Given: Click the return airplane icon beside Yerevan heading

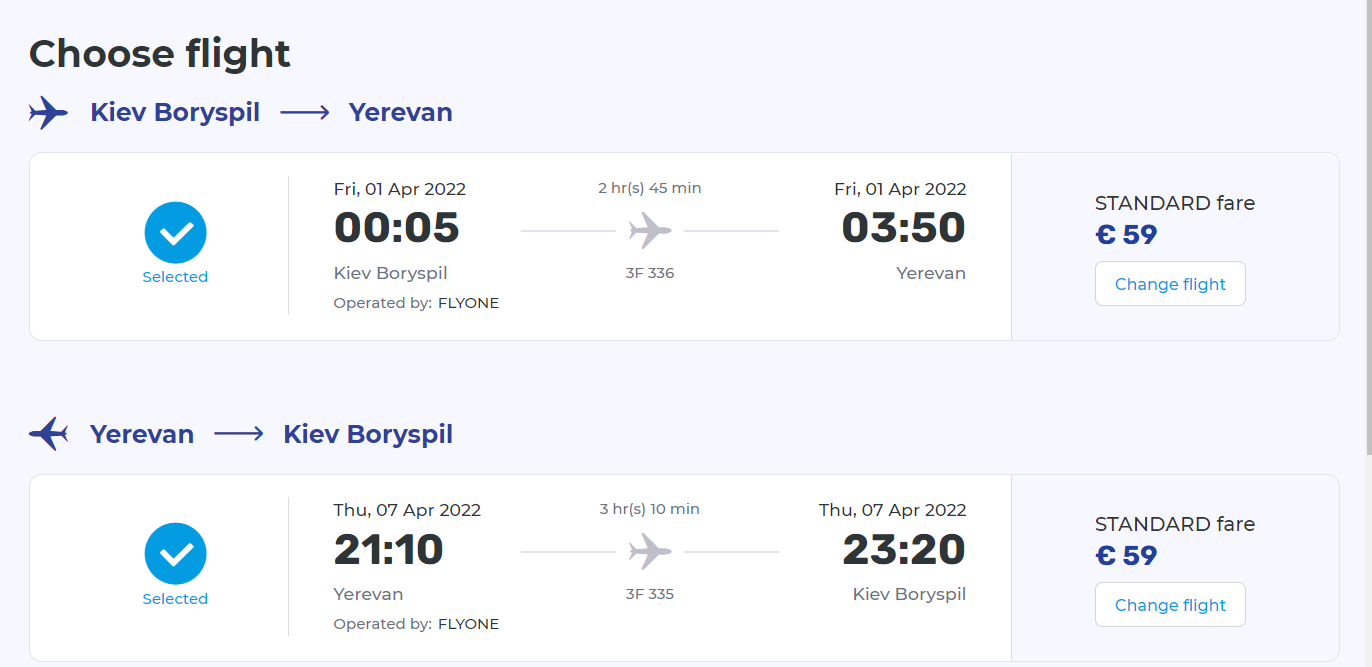Looking at the screenshot, I should pos(48,434).
